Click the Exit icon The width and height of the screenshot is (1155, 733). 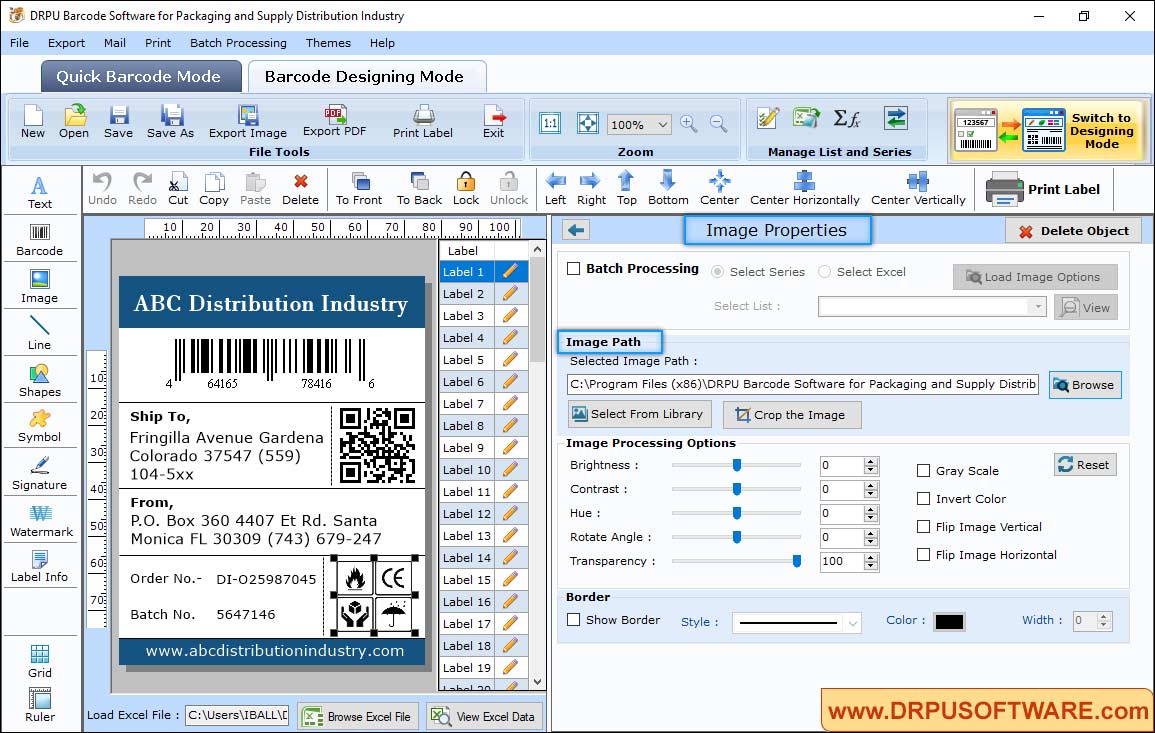click(x=494, y=122)
